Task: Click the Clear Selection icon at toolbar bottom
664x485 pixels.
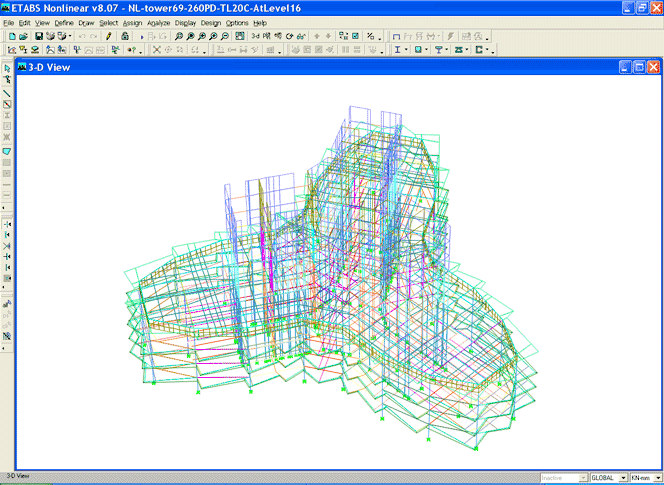Action: 7,336
